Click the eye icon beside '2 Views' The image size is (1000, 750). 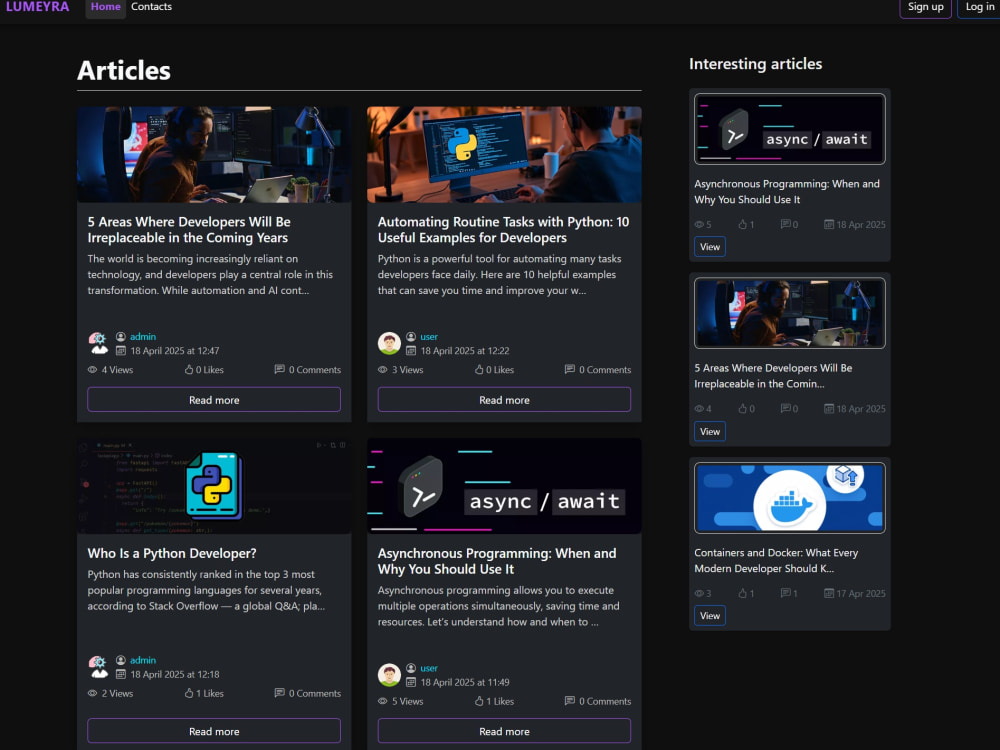[x=92, y=694]
